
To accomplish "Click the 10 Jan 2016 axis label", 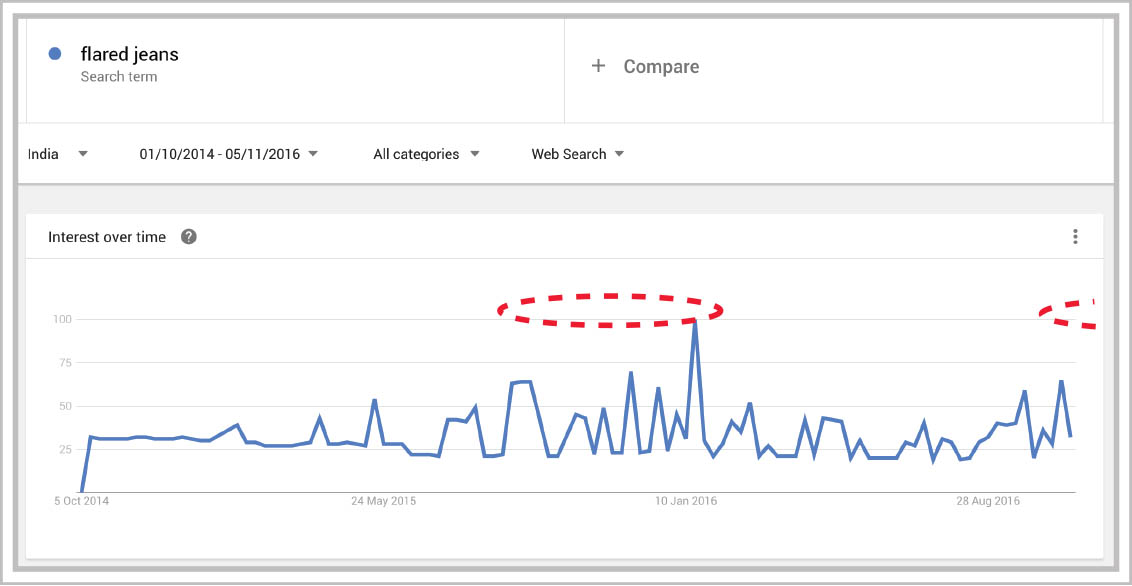I will coord(686,501).
